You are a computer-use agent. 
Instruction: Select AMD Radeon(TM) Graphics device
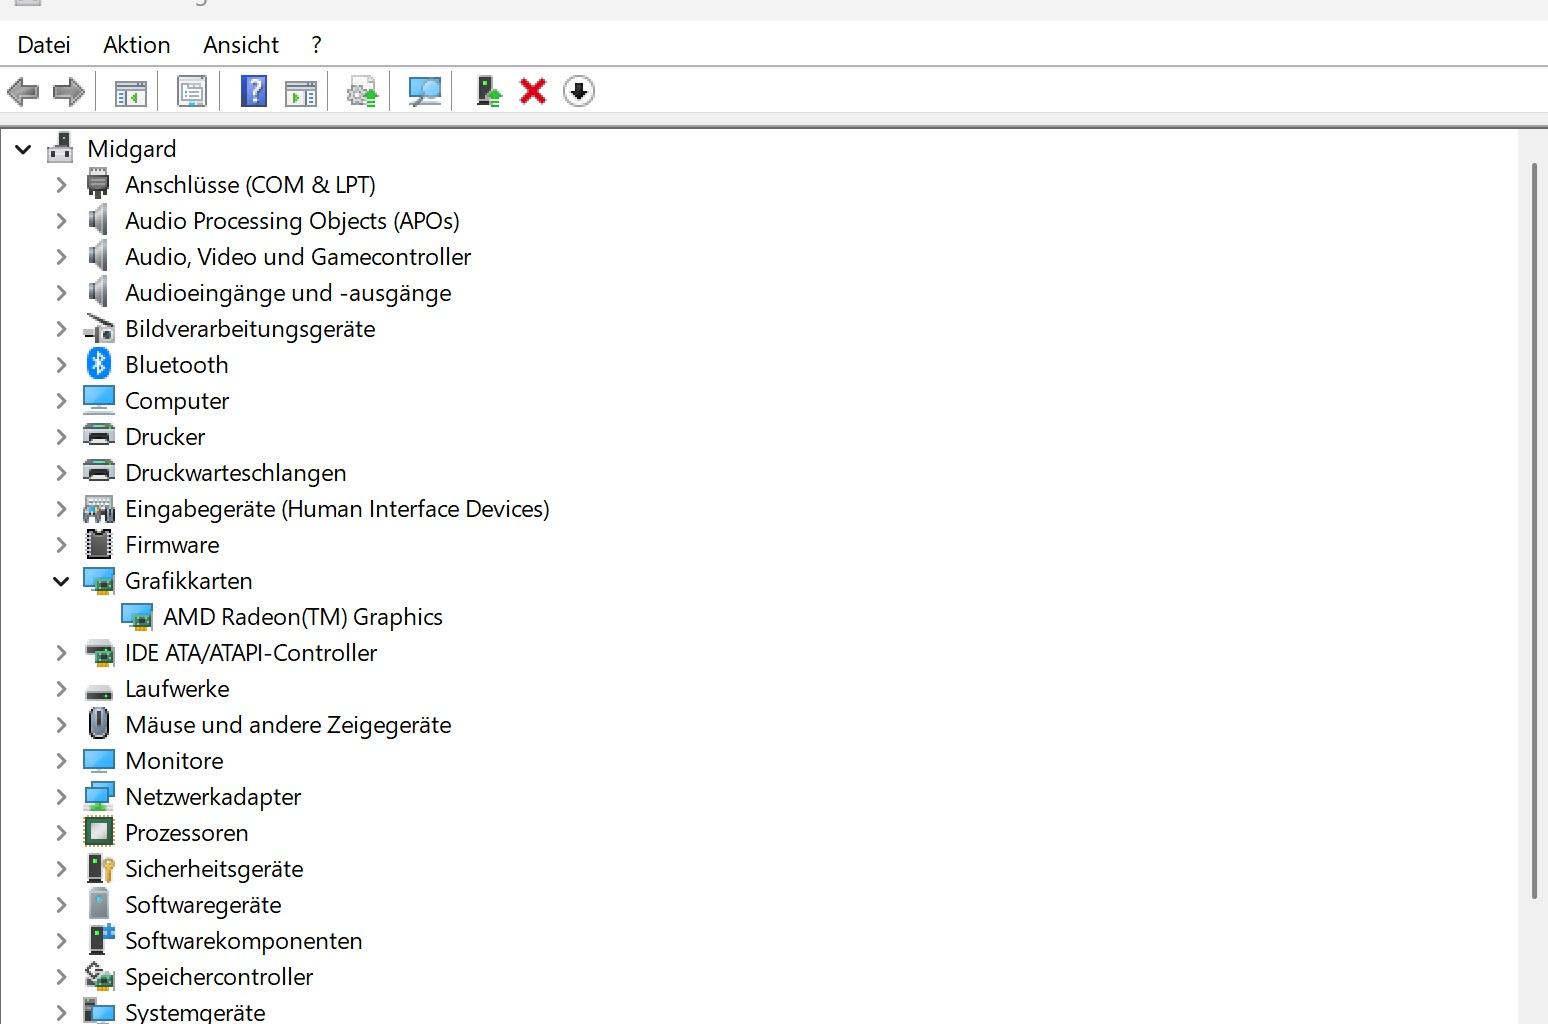pyautogui.click(x=303, y=617)
